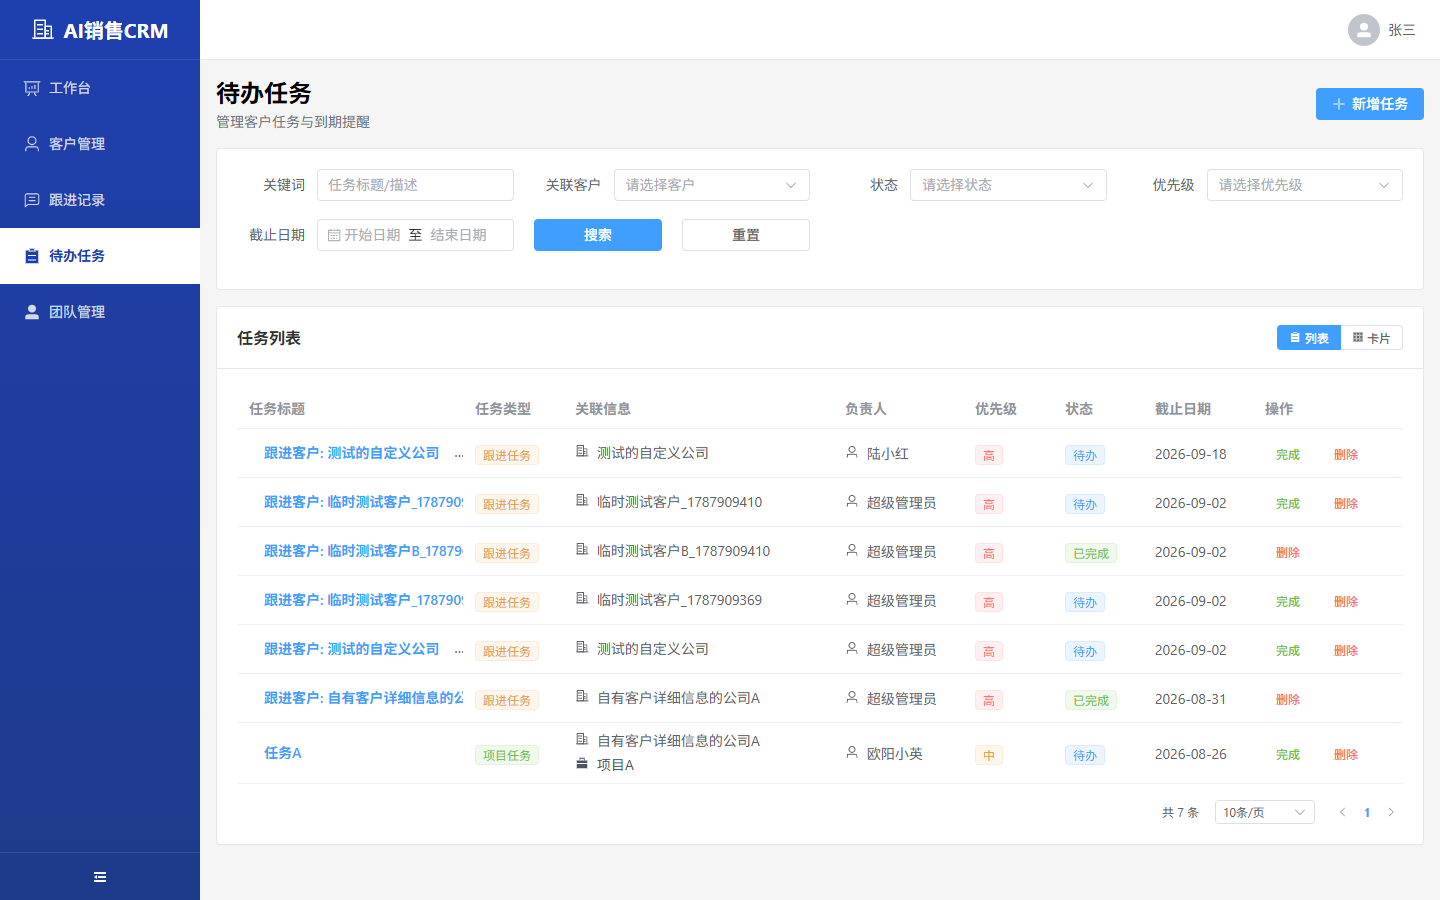This screenshot has height=900, width=1440.
Task: Open the 团队管理 menu item
Action: click(100, 312)
